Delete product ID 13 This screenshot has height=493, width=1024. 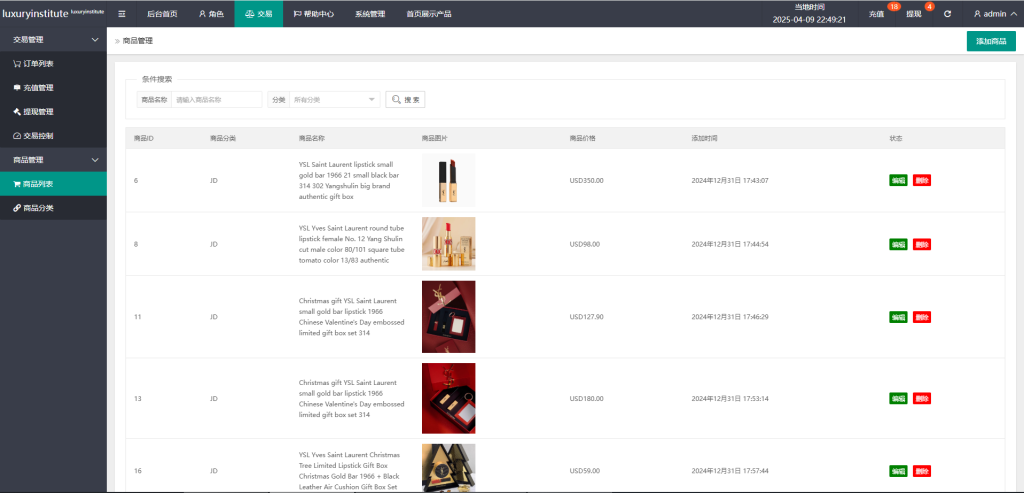click(x=921, y=398)
